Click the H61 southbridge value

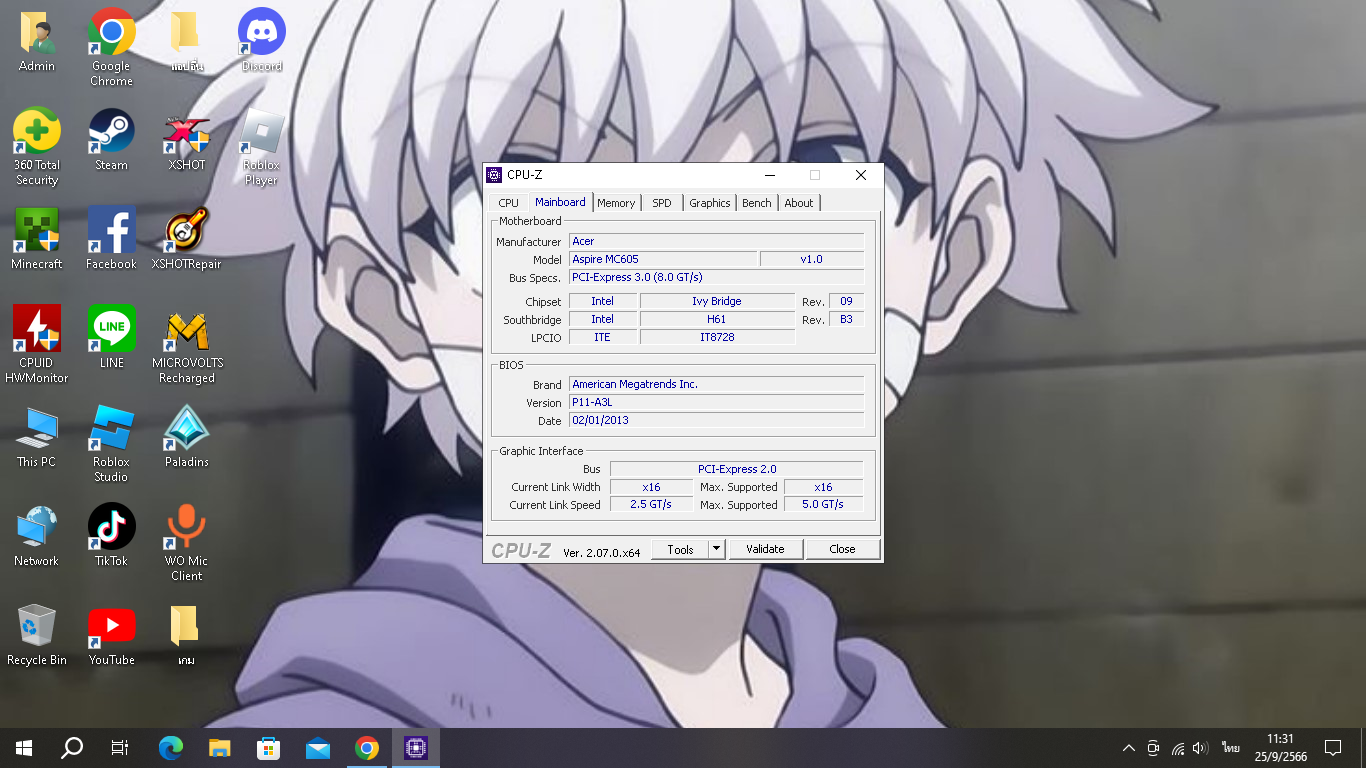click(x=716, y=319)
